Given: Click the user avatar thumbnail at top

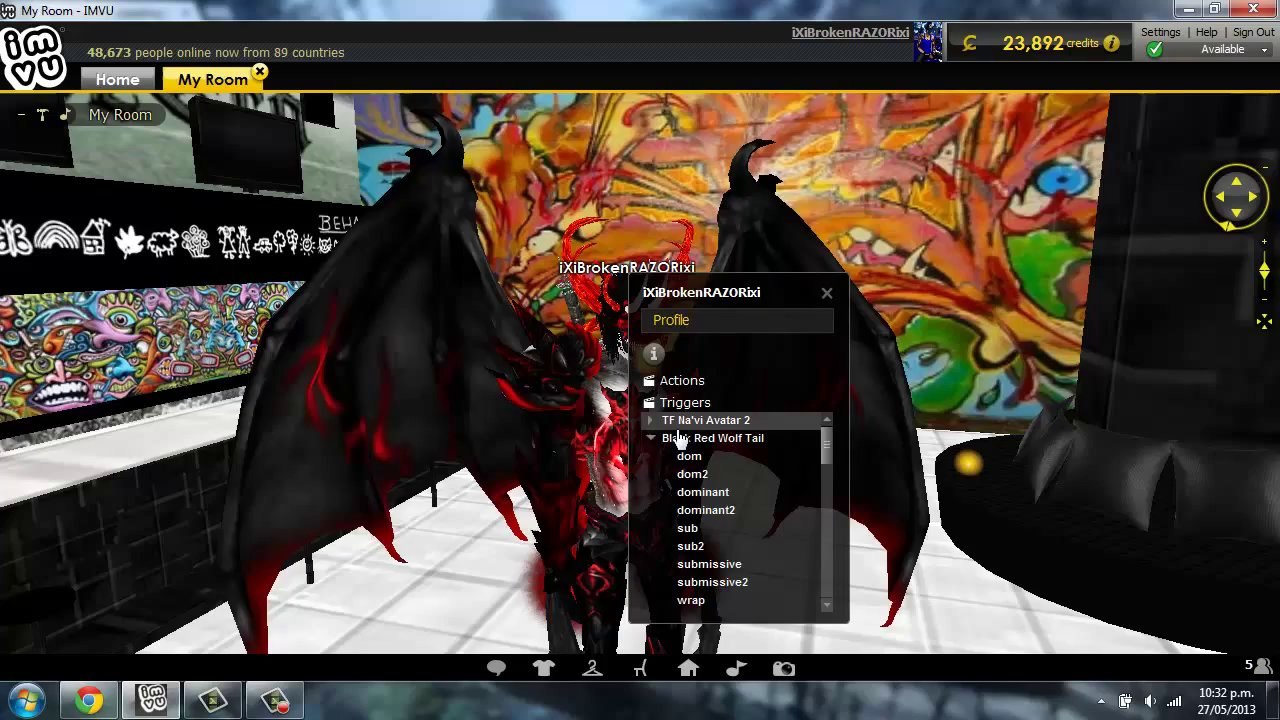Looking at the screenshot, I should [x=928, y=42].
